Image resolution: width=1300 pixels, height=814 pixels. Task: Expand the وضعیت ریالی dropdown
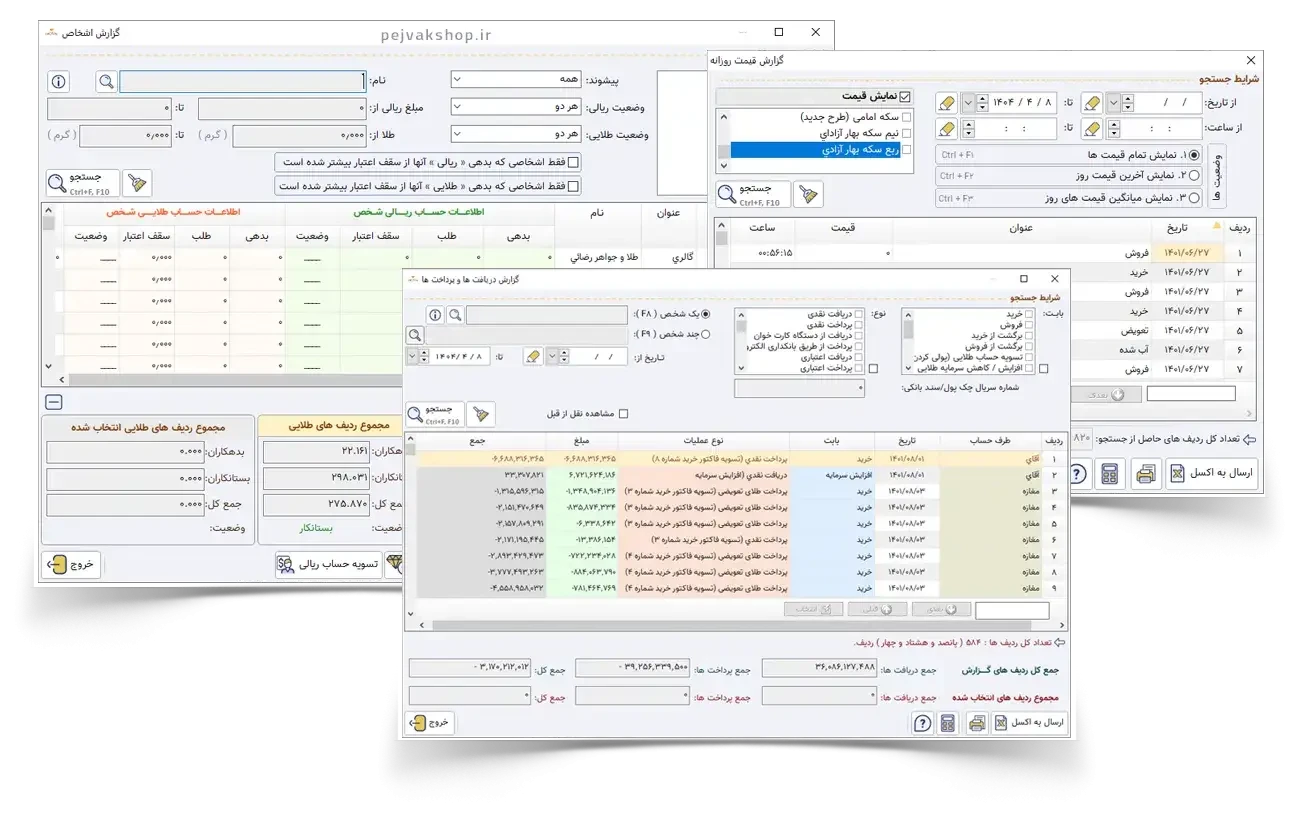515,107
